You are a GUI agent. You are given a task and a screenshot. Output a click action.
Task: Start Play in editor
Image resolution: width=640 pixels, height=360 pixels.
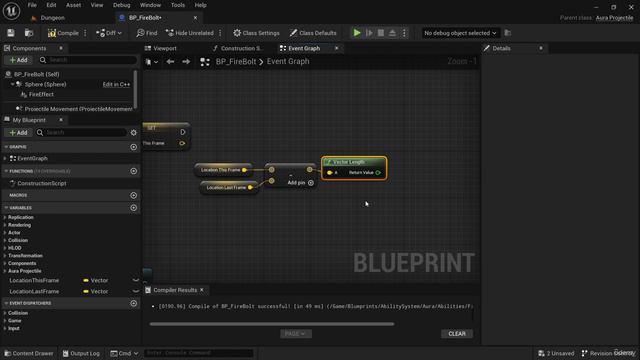(x=357, y=33)
